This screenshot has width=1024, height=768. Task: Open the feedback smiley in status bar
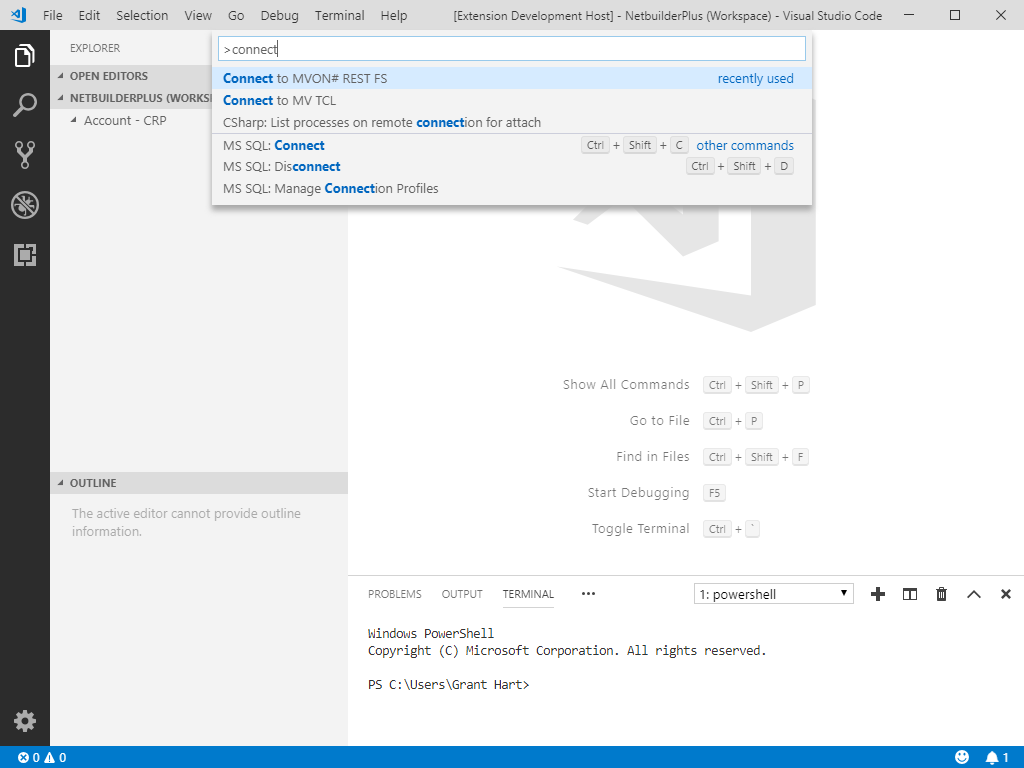[x=962, y=757]
